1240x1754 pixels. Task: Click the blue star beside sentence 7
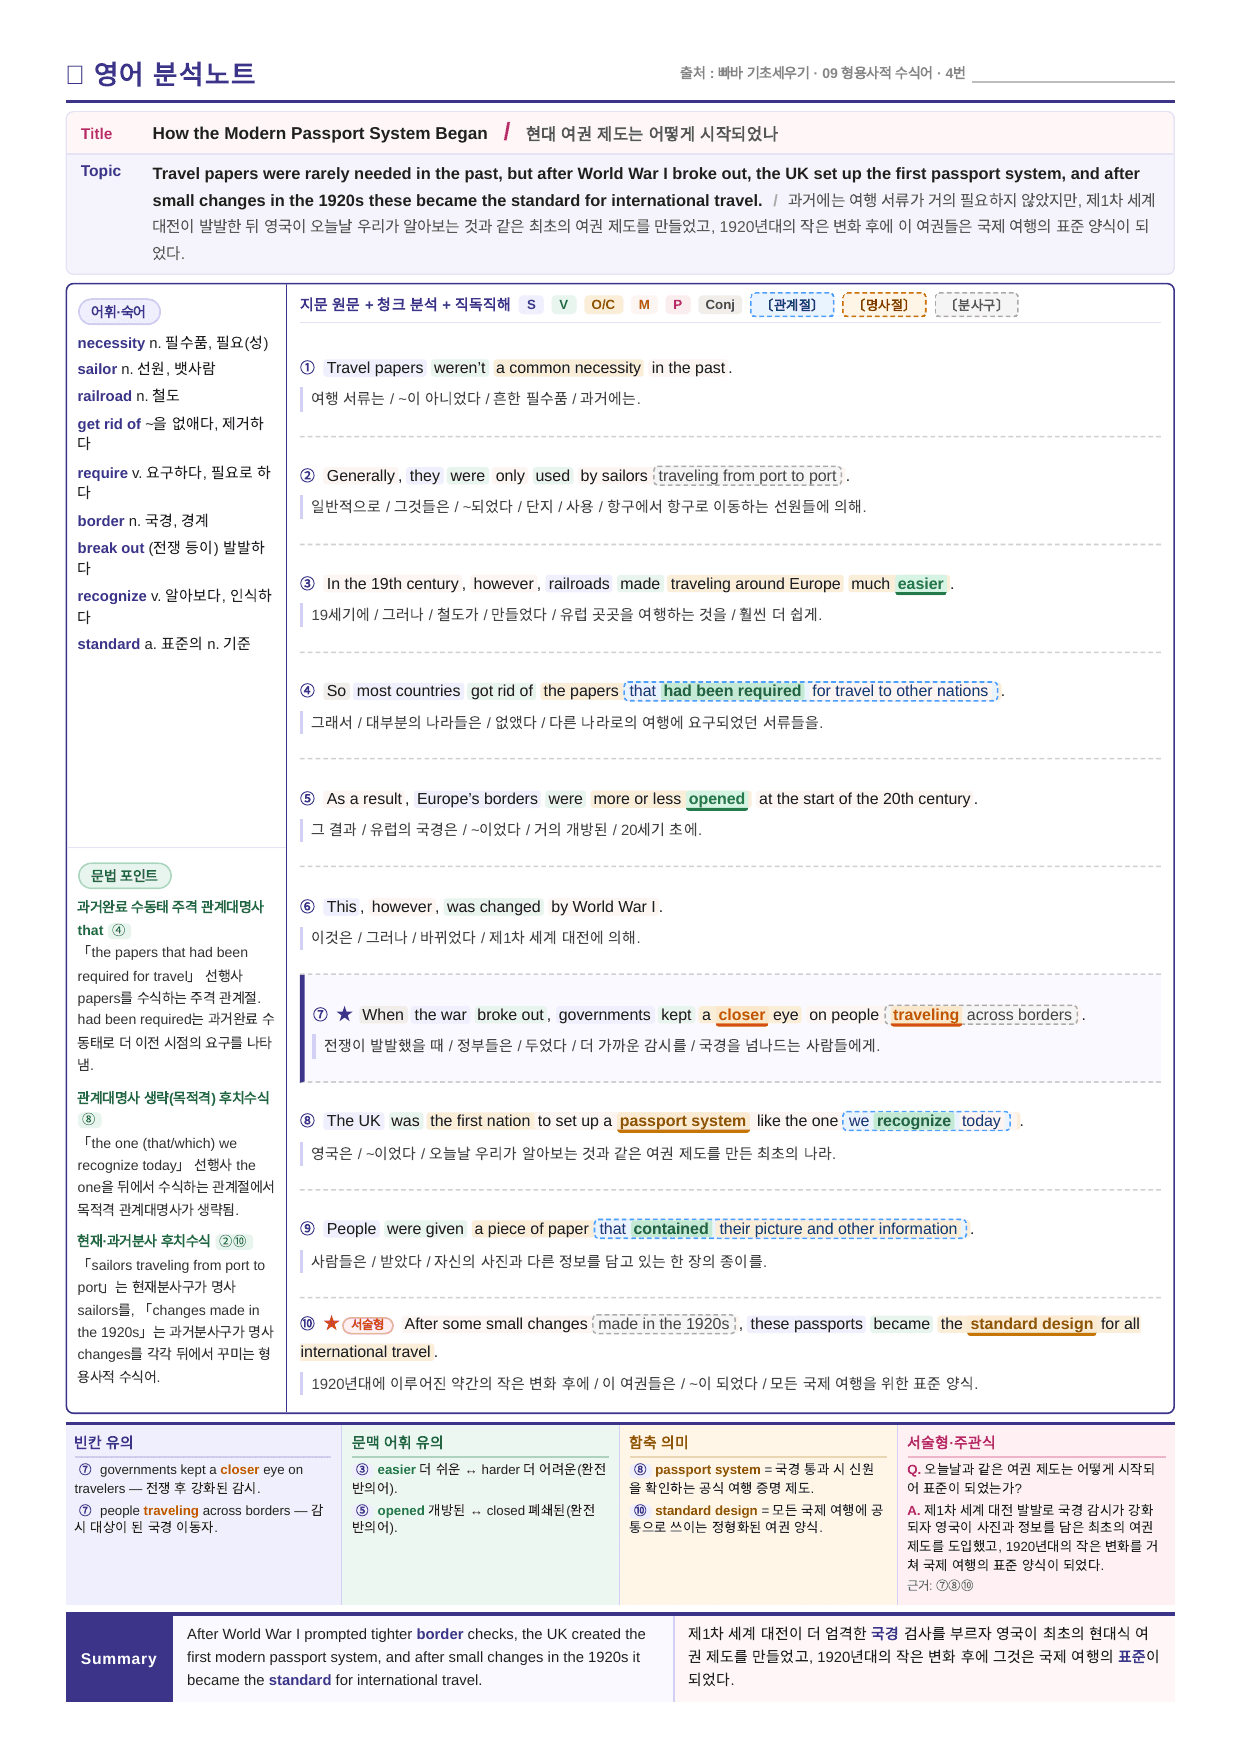tap(345, 1014)
